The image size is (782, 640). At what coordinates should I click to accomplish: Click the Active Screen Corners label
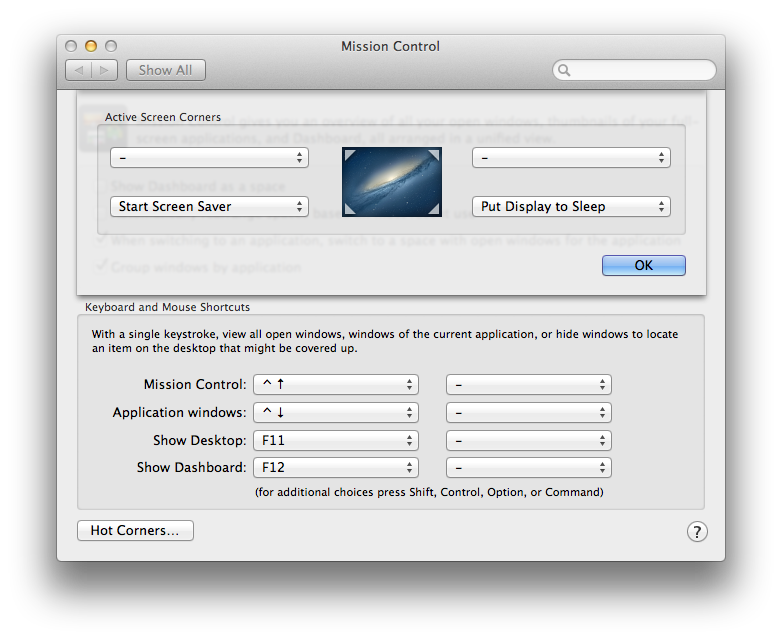[x=163, y=117]
